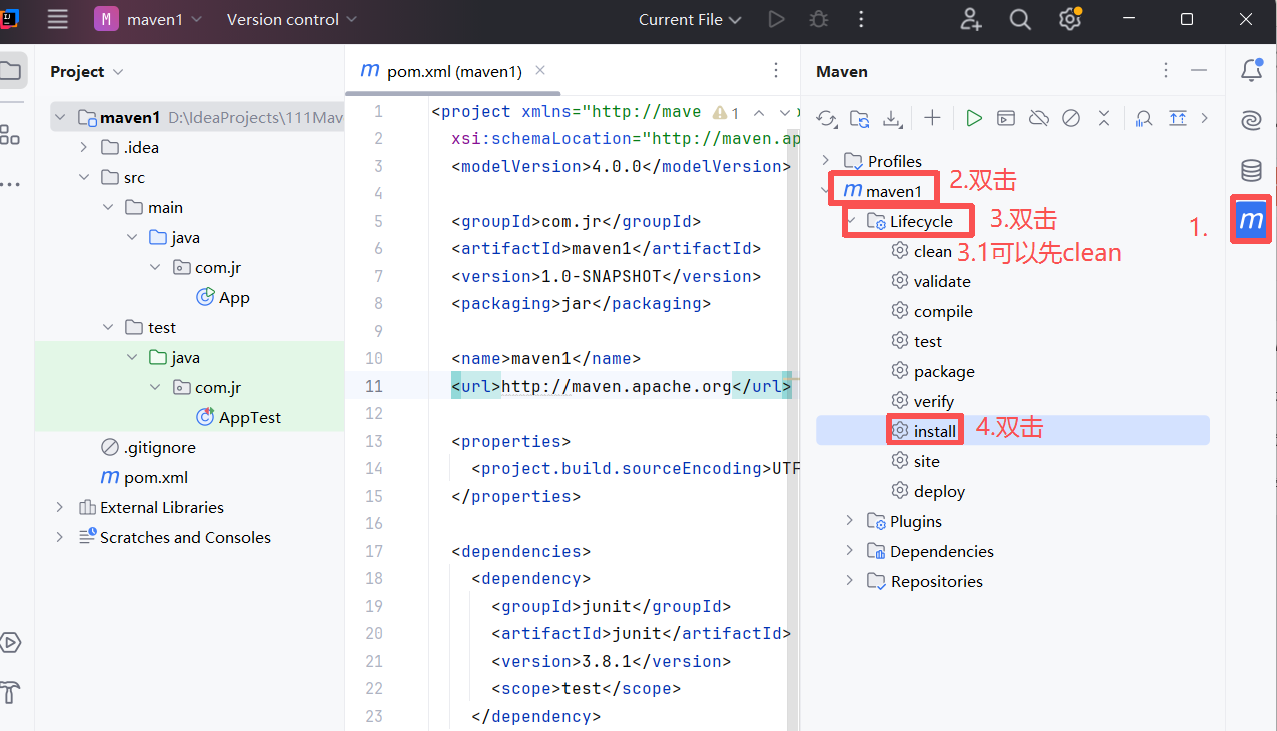Expand External Libraries node
Viewport: 1277px width, 731px height.
click(61, 507)
